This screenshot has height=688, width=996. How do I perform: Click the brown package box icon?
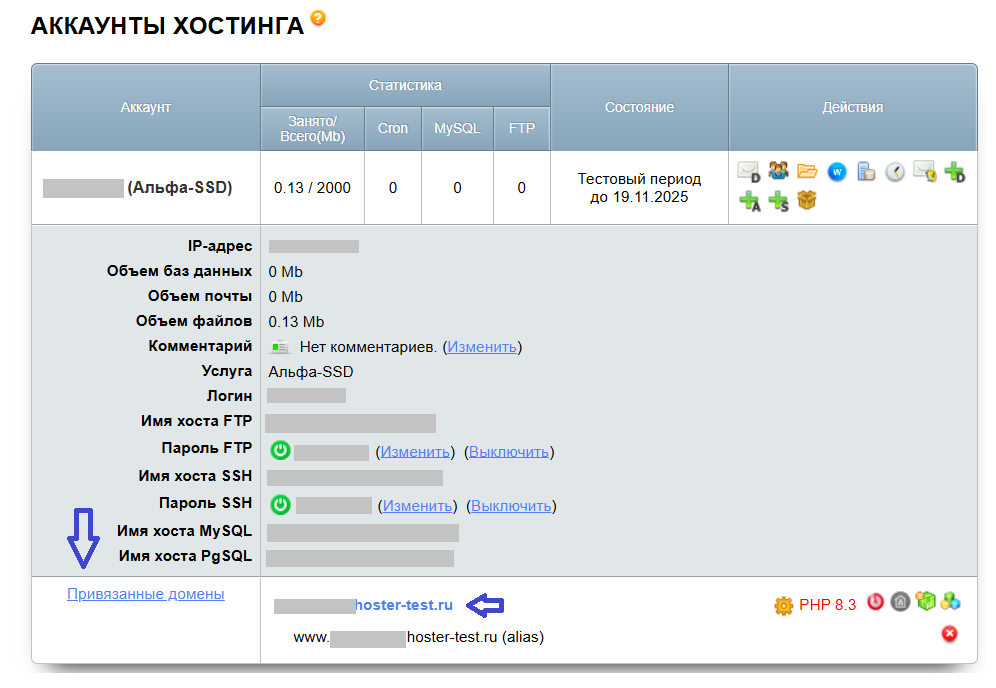coord(807,200)
